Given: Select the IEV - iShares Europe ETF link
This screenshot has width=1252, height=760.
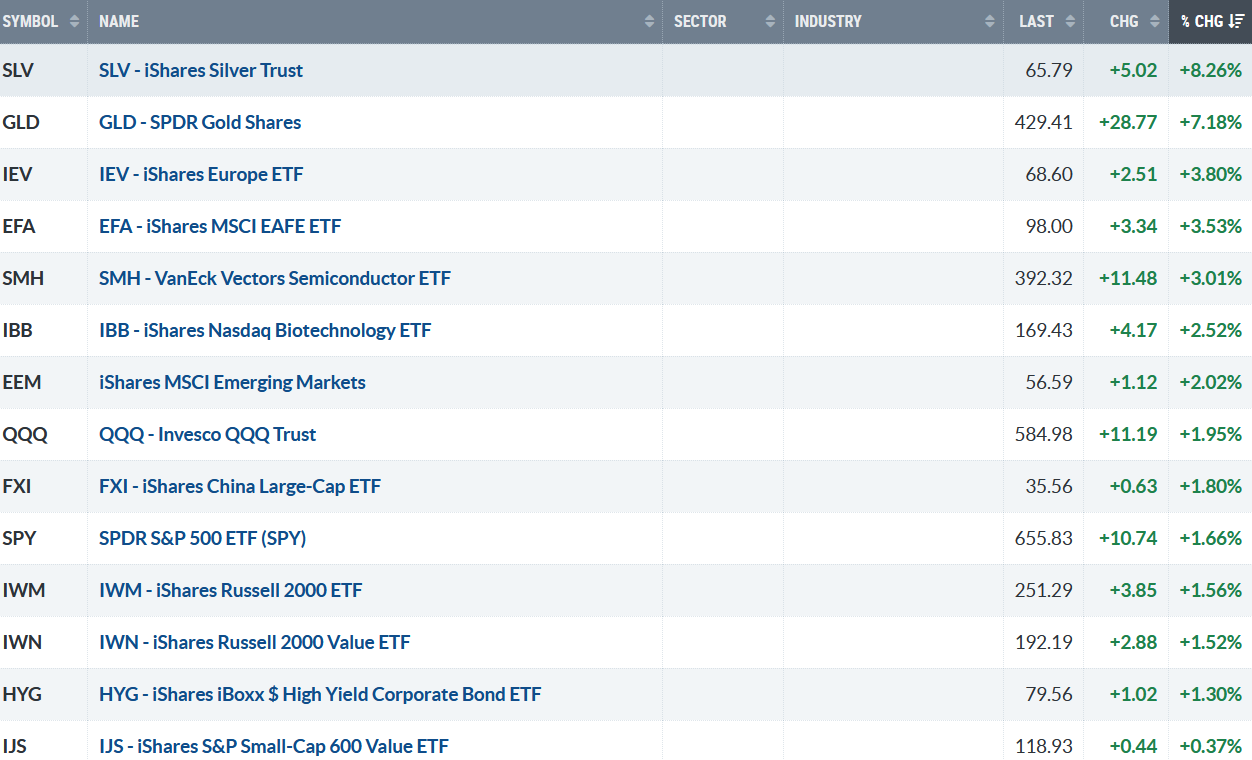Looking at the screenshot, I should point(200,174).
